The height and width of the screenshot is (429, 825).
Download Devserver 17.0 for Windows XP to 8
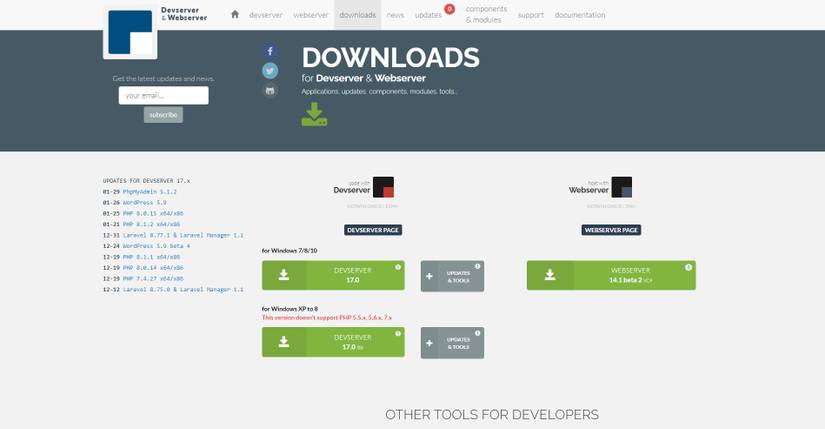point(333,342)
